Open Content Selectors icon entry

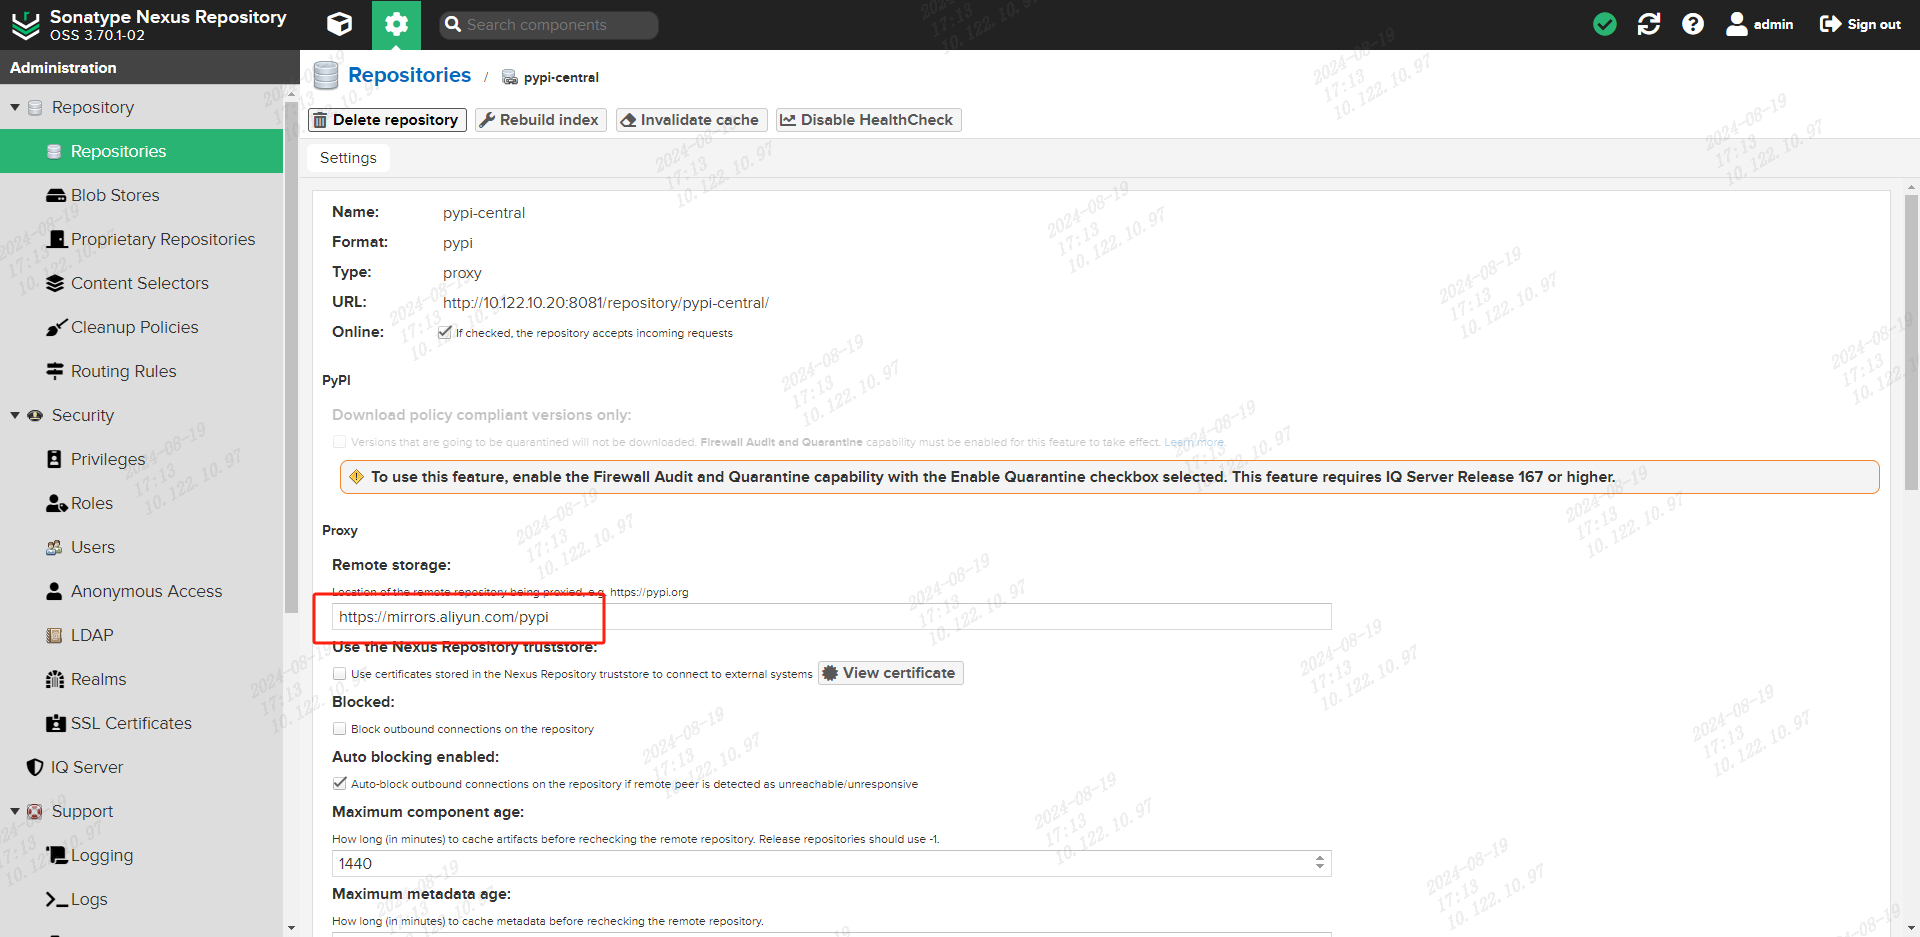[56, 283]
